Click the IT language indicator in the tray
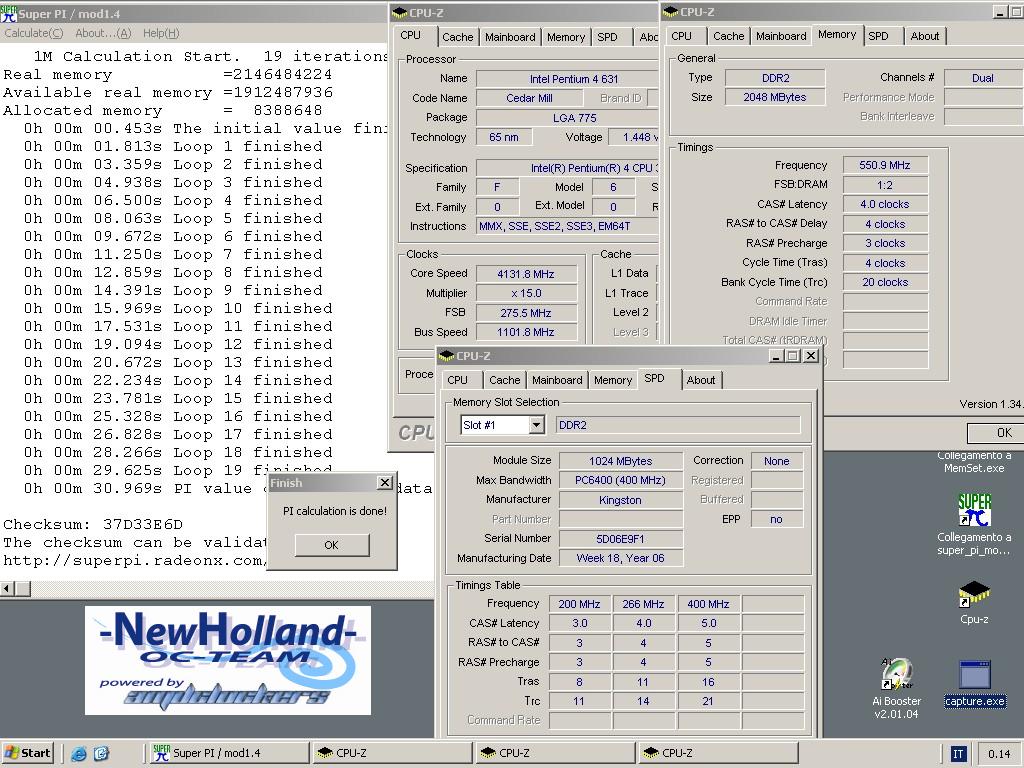1024x768 pixels. tap(958, 754)
